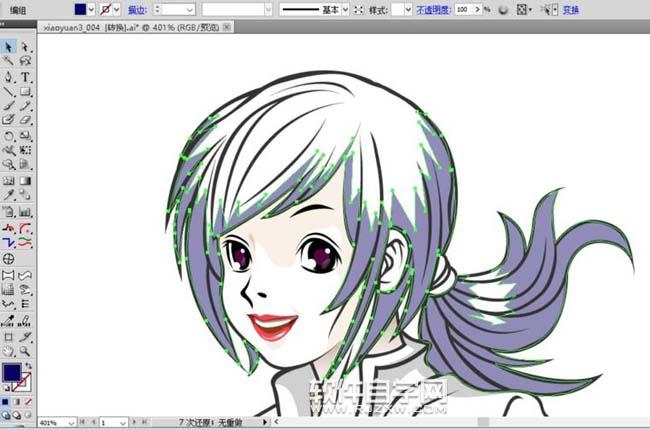Close the xiaoyuan3_004 document tab
The width and height of the screenshot is (650, 430).
227,27
